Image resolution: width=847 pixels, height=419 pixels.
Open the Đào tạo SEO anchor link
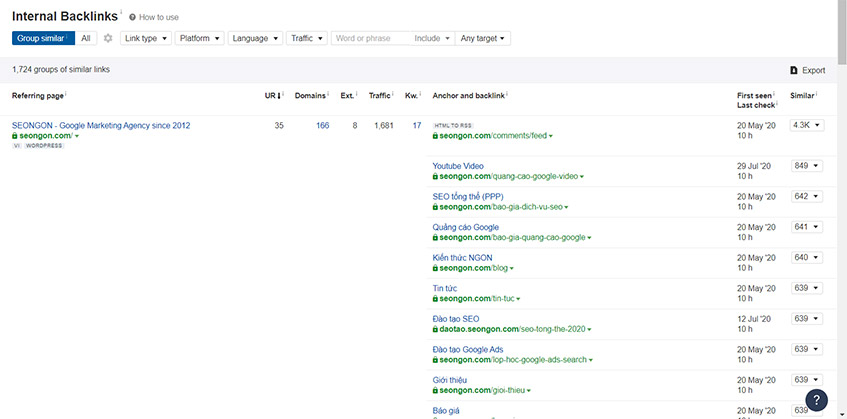(x=456, y=319)
